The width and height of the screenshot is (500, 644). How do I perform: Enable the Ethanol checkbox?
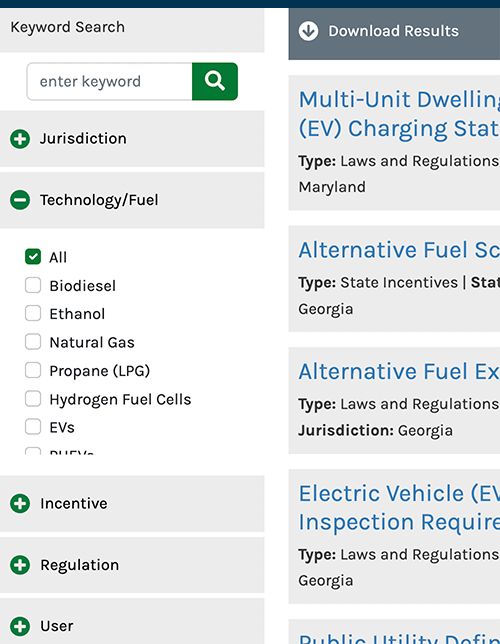(x=33, y=313)
